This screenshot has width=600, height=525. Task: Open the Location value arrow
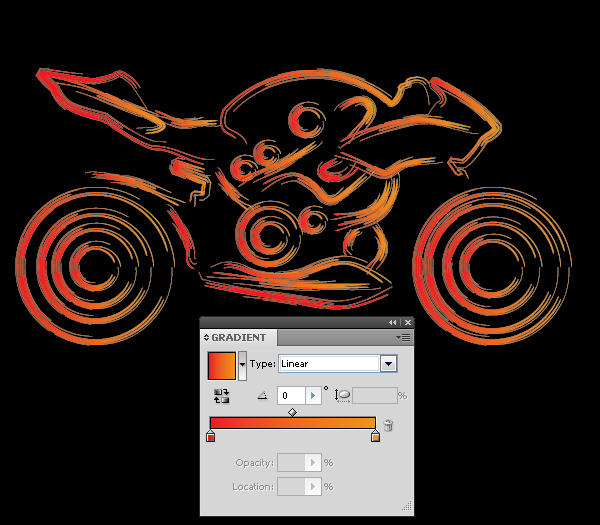point(313,487)
